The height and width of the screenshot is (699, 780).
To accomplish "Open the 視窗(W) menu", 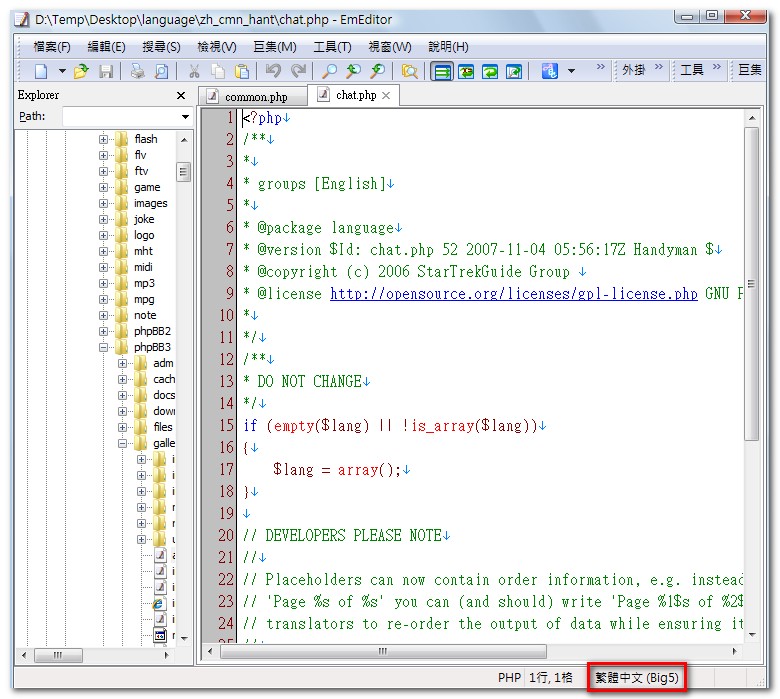I will tap(390, 47).
